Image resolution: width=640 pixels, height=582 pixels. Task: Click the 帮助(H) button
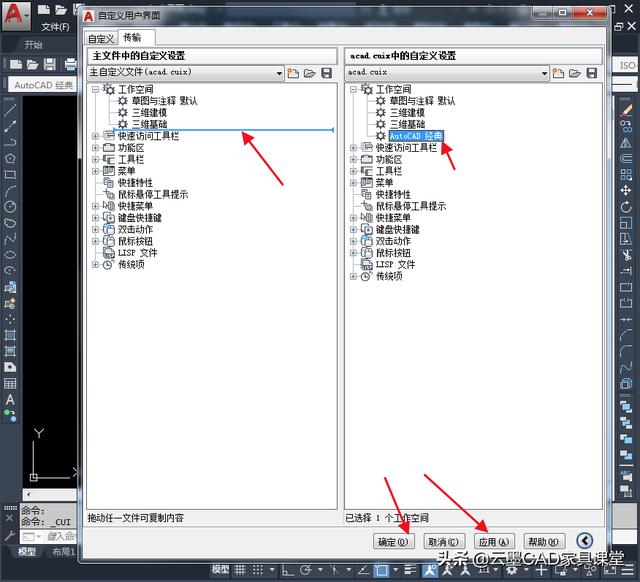544,542
